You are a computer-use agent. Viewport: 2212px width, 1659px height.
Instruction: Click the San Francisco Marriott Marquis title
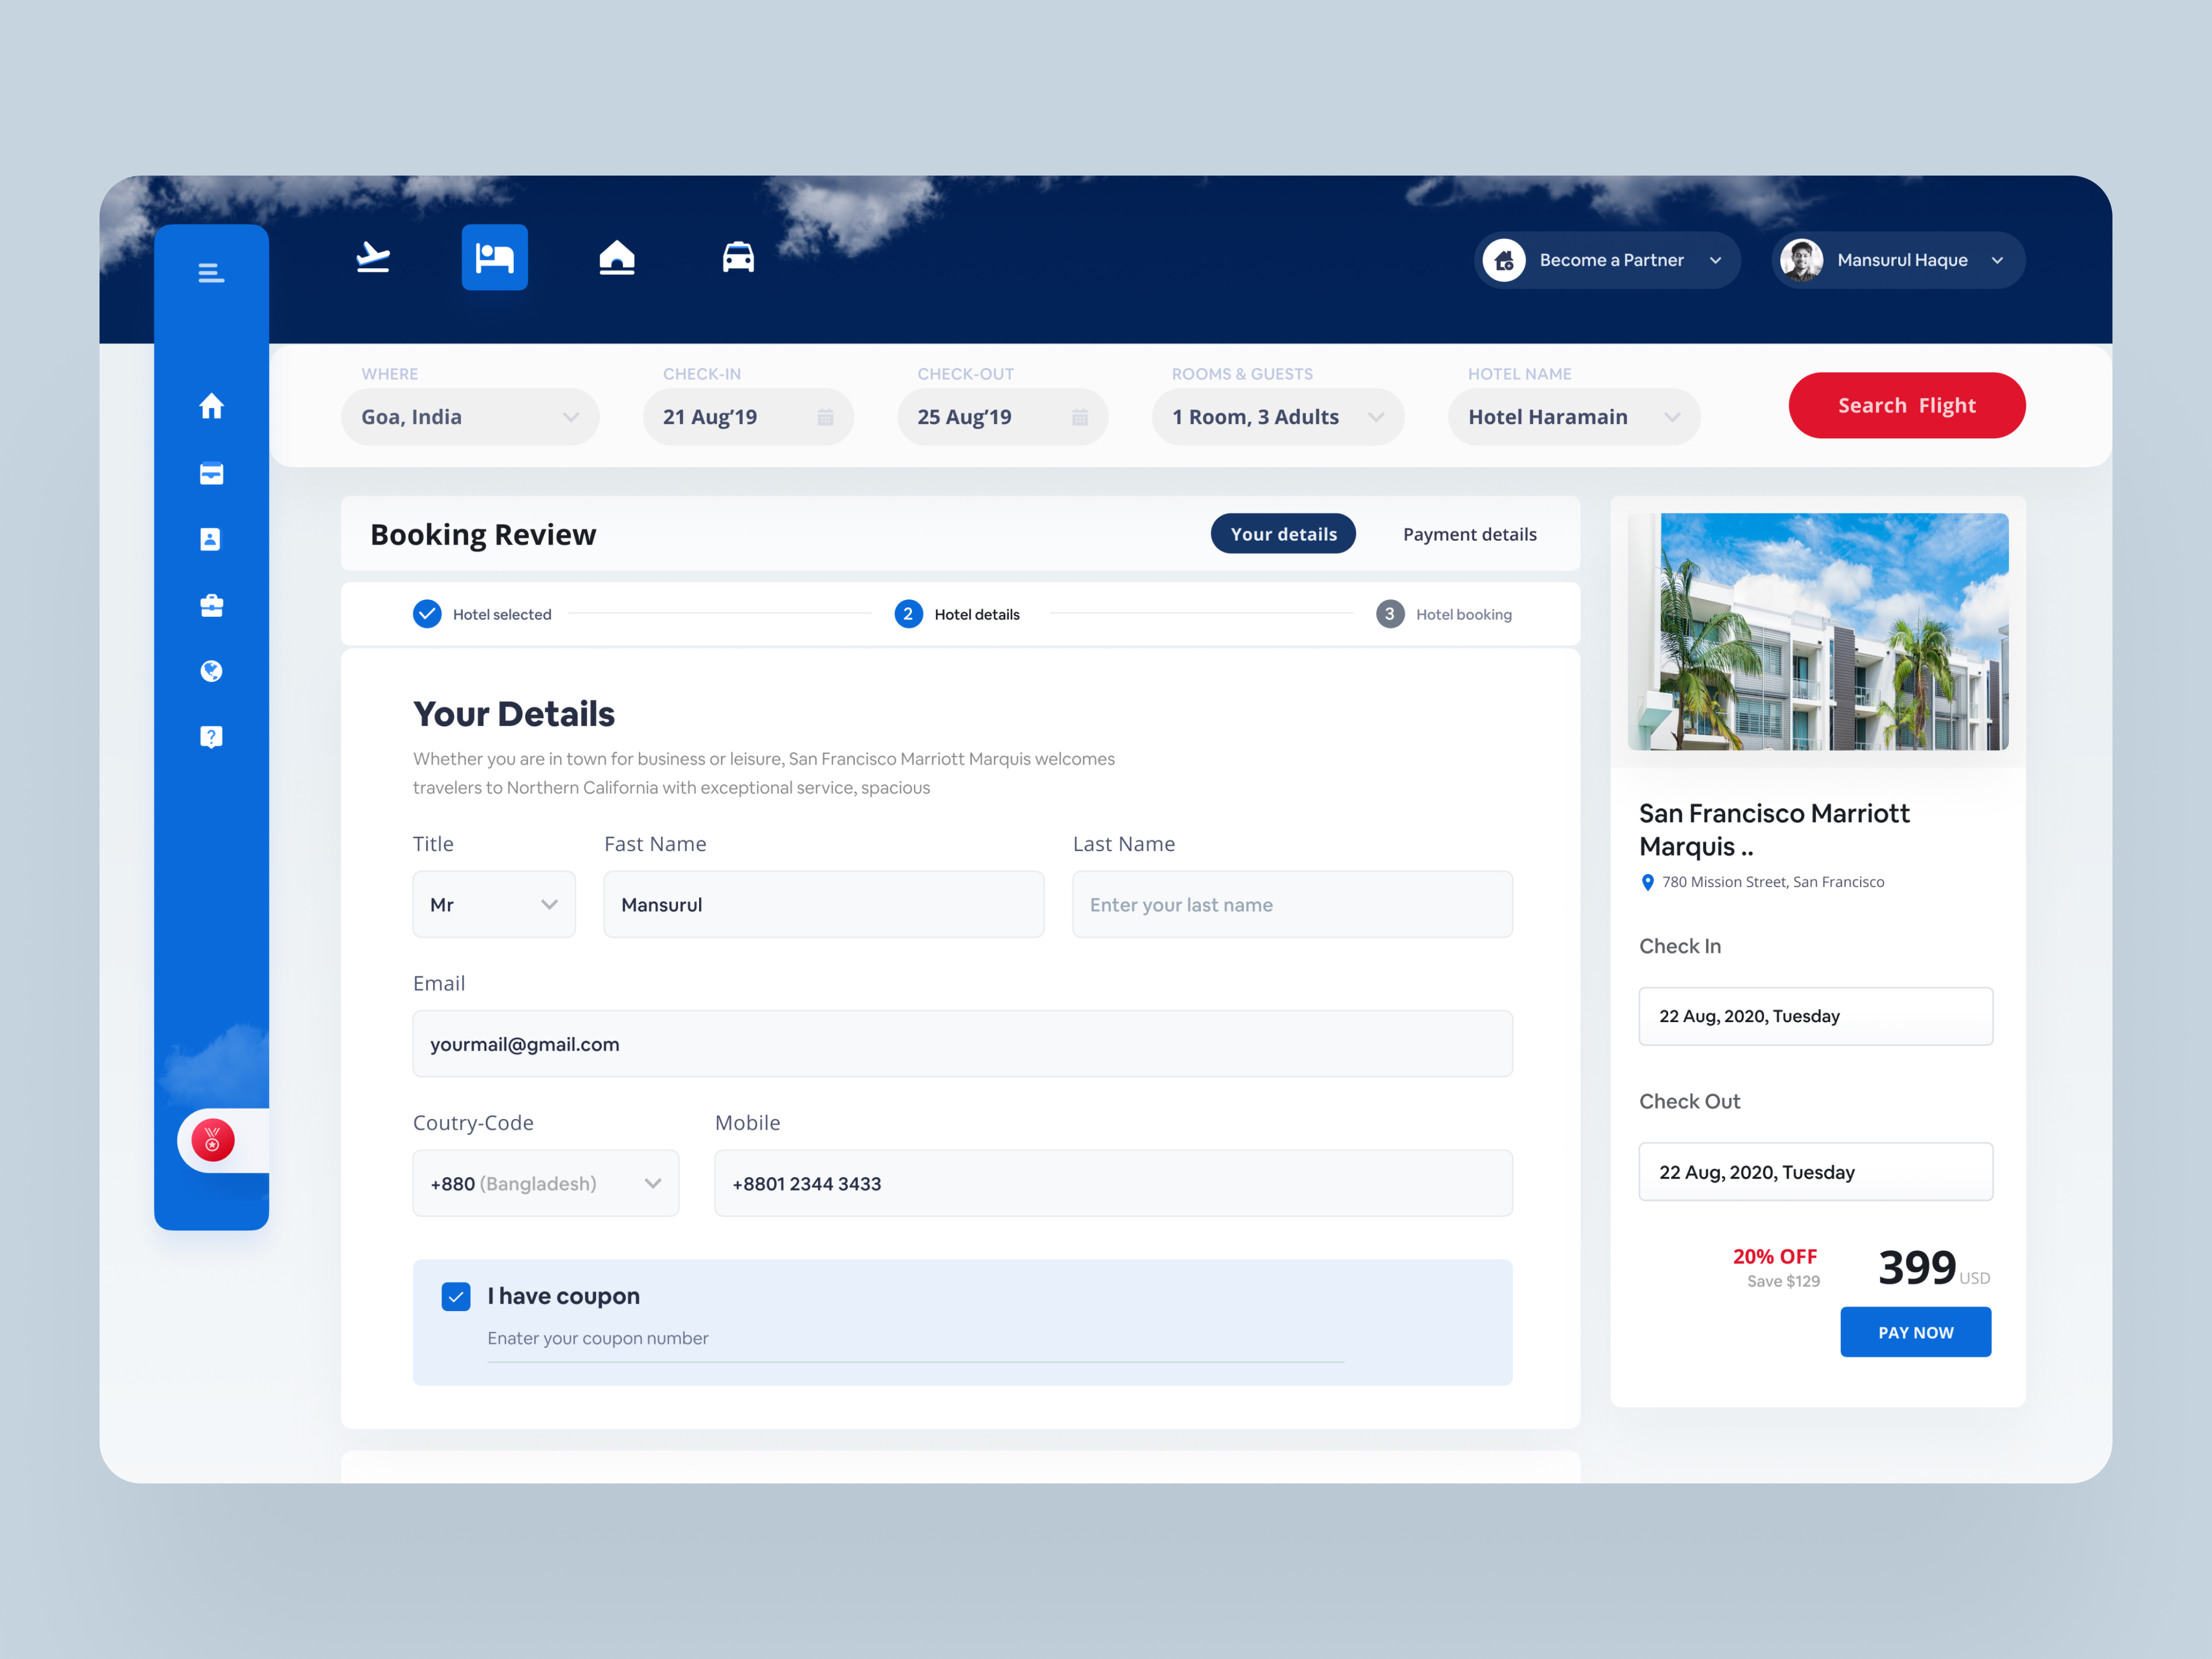(x=1774, y=830)
